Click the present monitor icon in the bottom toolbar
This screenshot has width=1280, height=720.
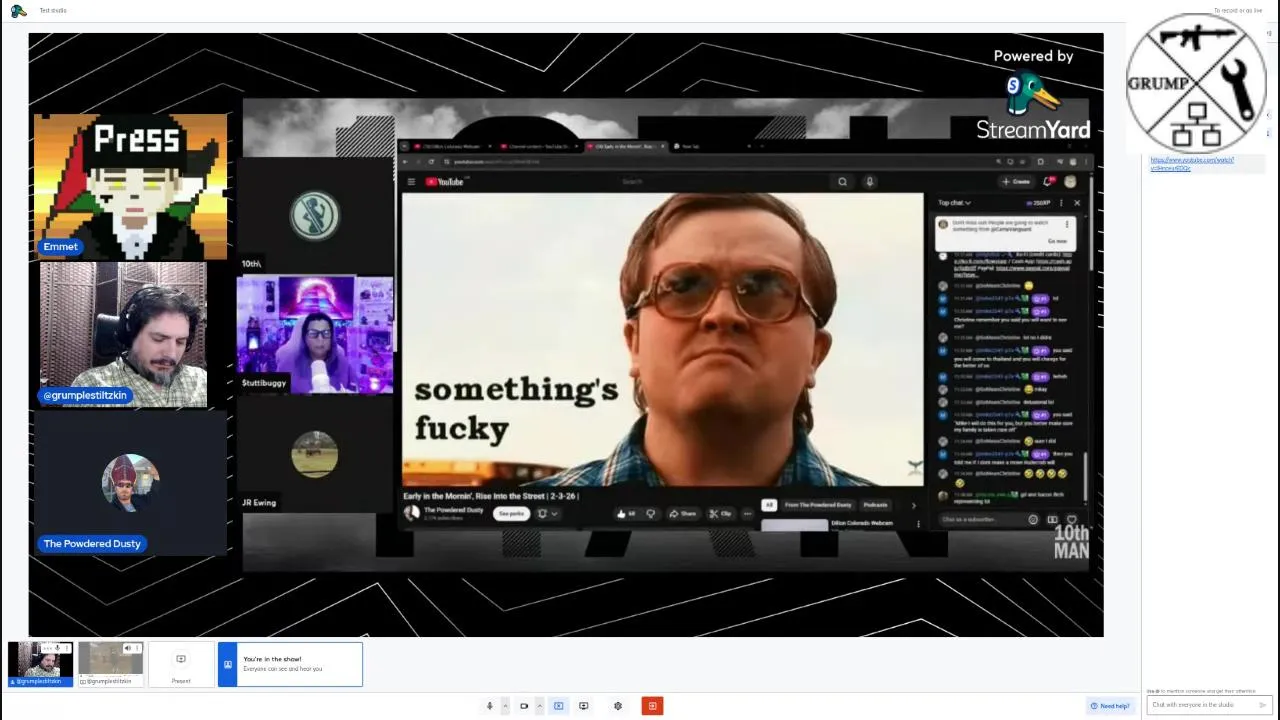tap(584, 706)
